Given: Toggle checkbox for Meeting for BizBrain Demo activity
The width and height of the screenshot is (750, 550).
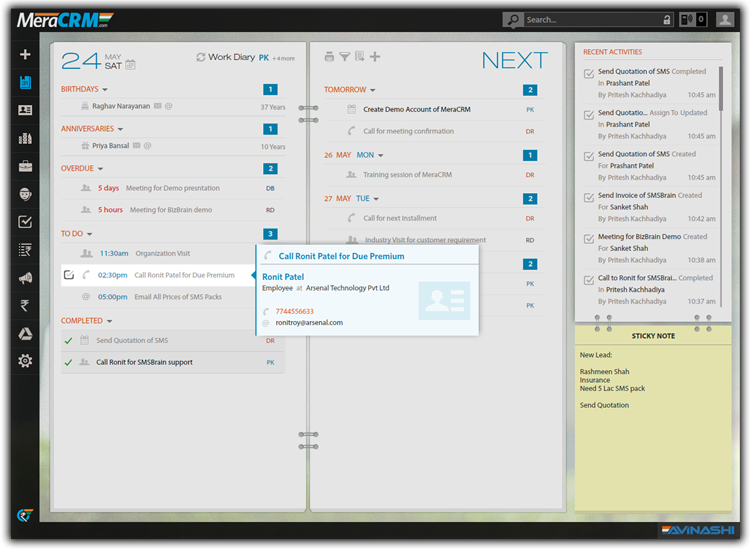Looking at the screenshot, I should coord(589,240).
